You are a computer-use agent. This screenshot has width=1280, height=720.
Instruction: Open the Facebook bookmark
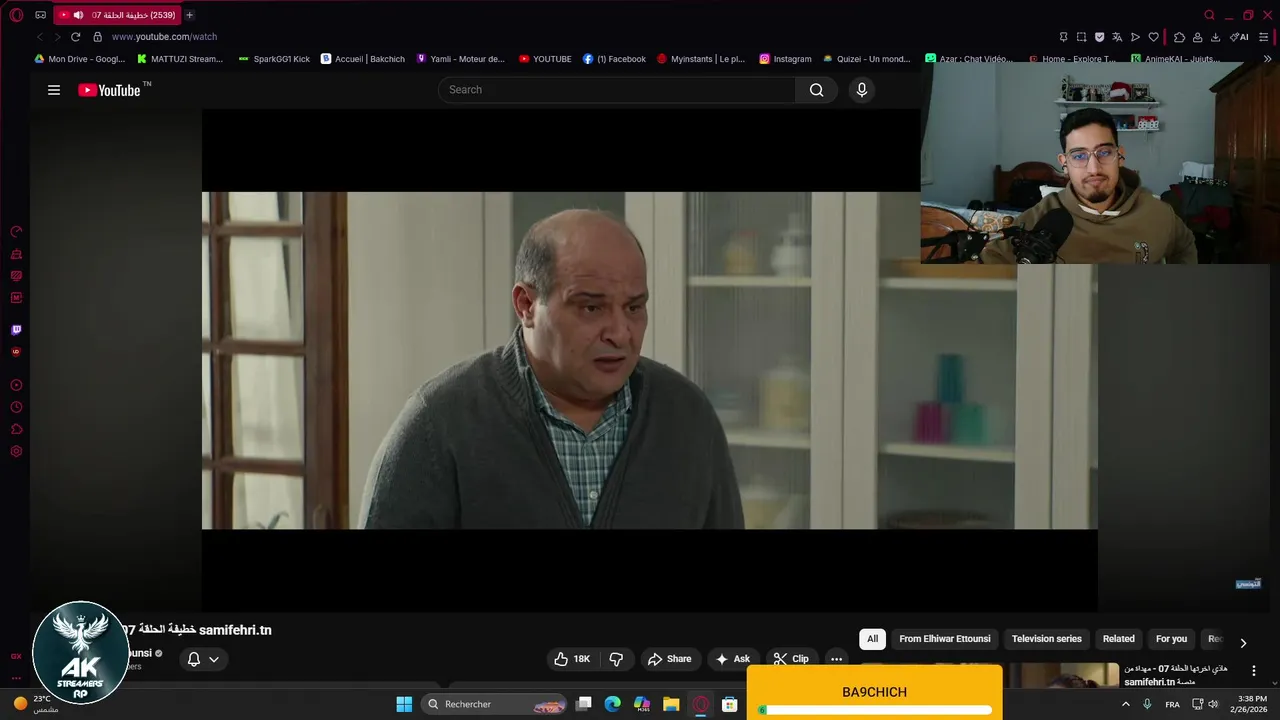pyautogui.click(x=614, y=59)
